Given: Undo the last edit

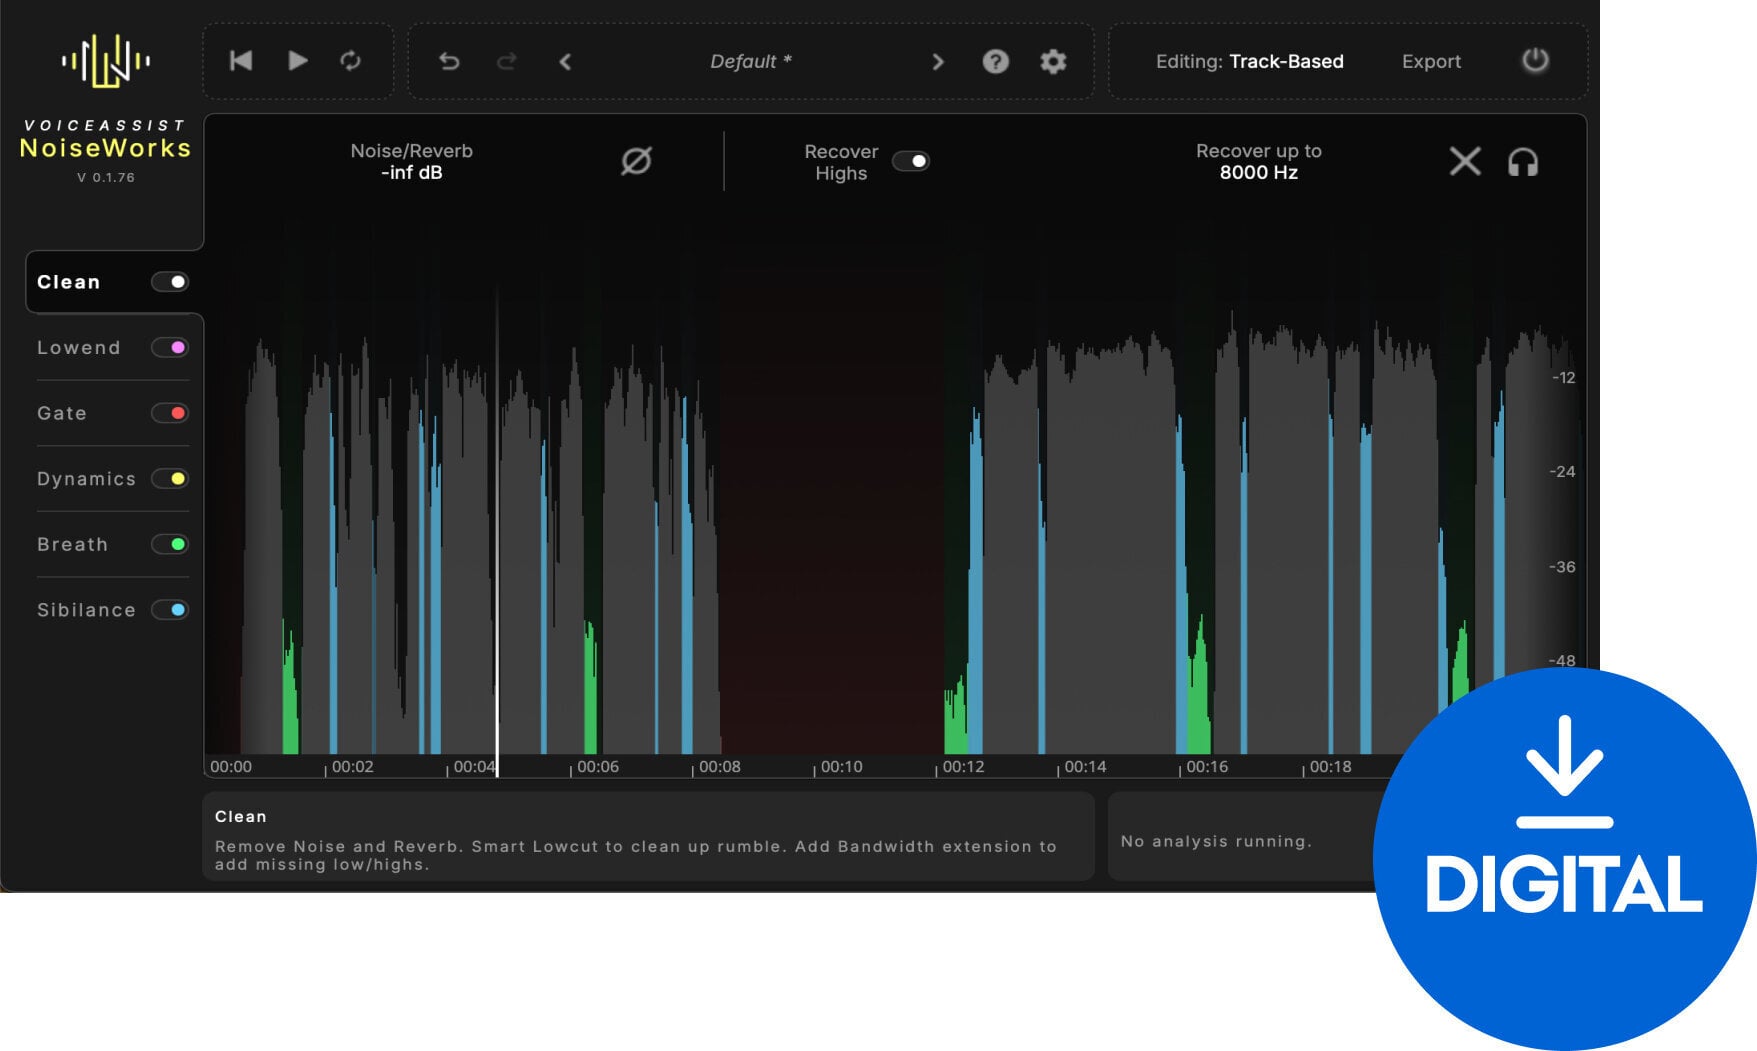Looking at the screenshot, I should (x=449, y=61).
